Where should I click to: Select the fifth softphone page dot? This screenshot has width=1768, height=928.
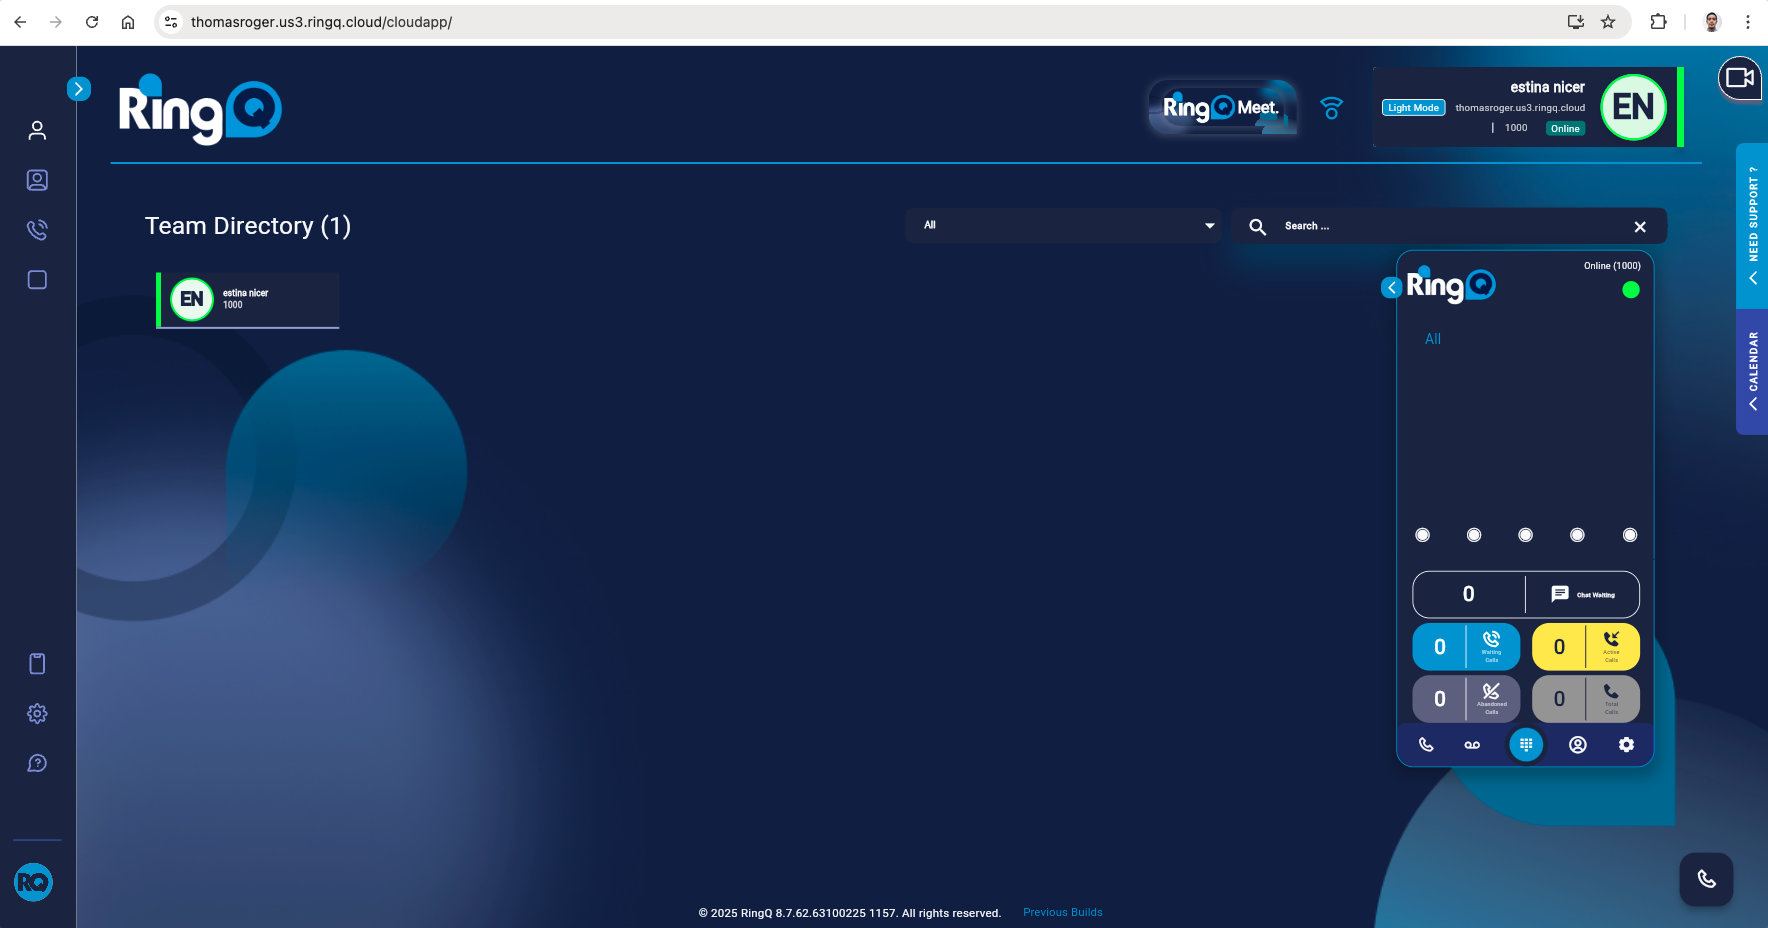tap(1630, 535)
